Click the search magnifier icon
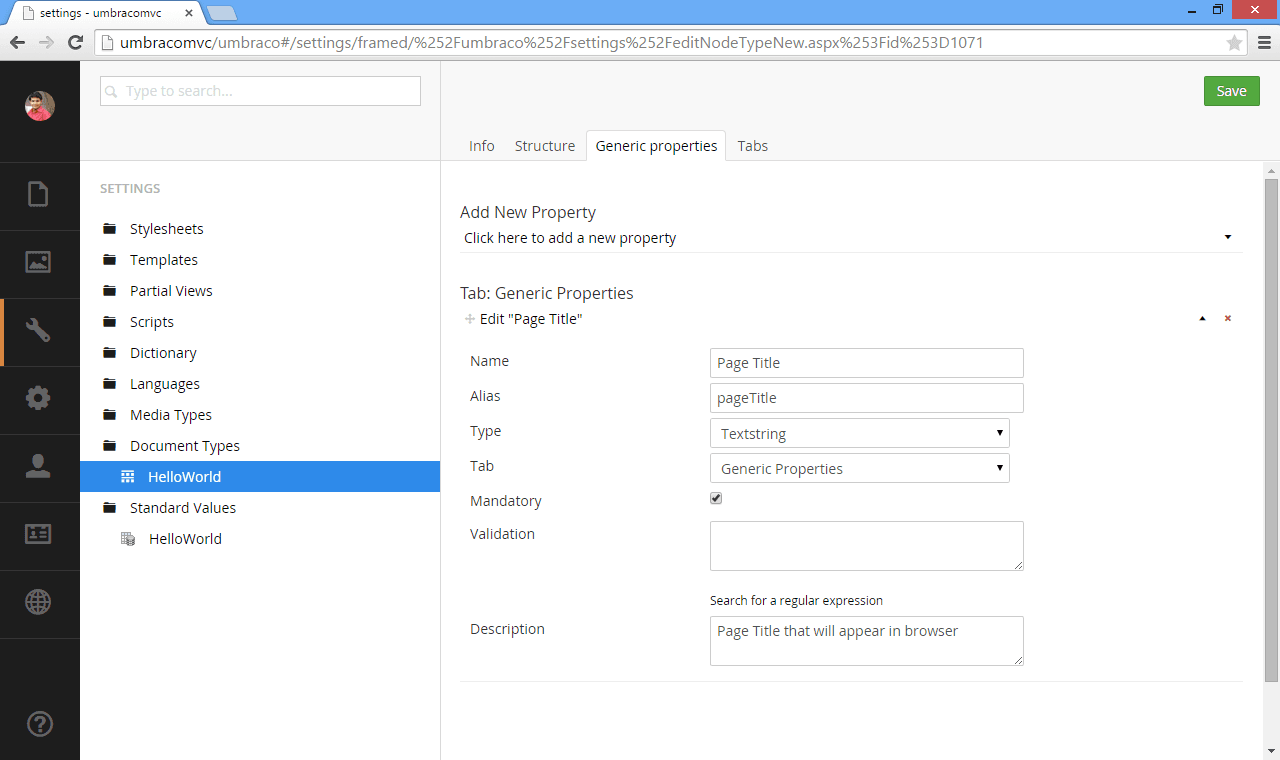1280x760 pixels. click(113, 90)
